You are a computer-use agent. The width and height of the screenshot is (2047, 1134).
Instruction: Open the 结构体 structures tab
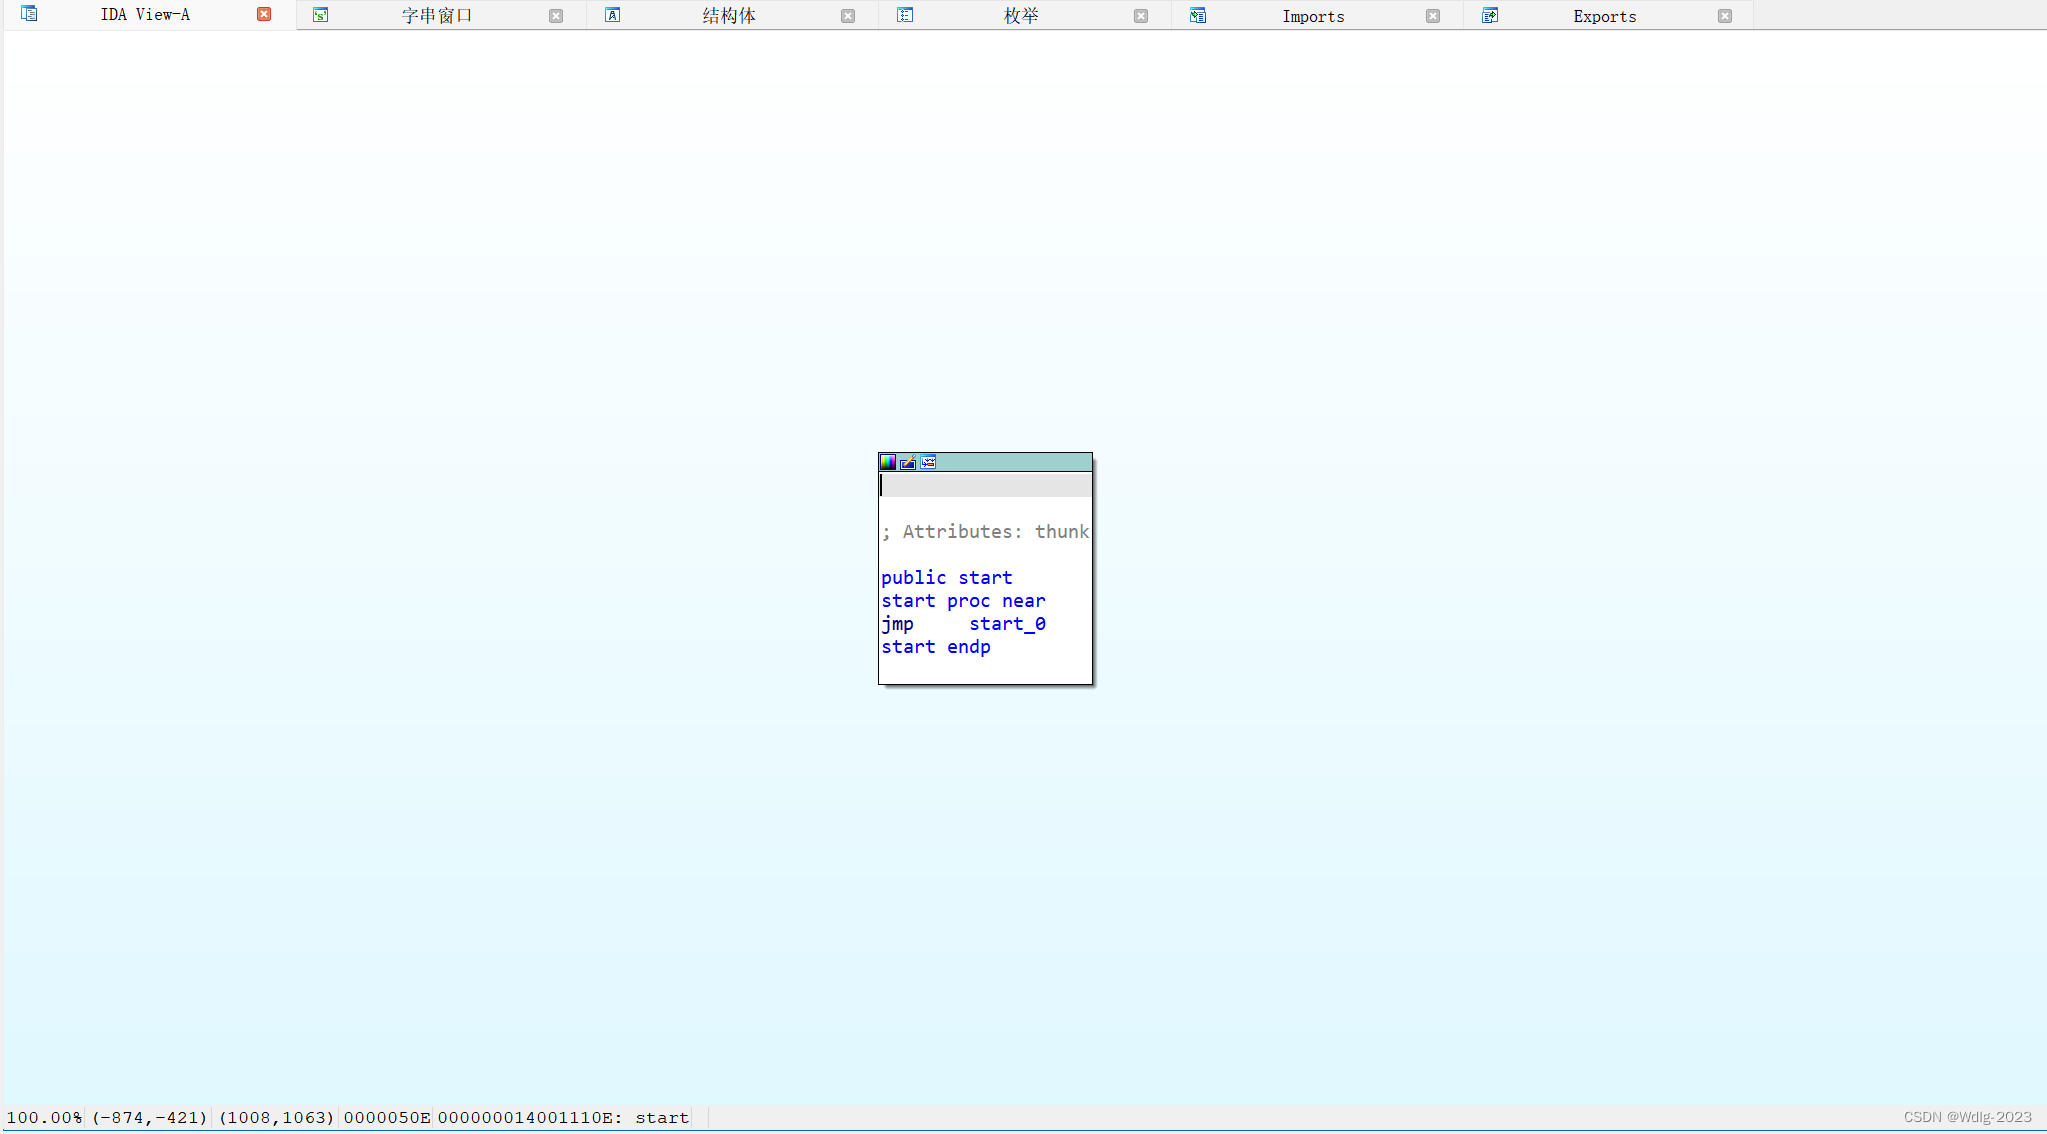pyautogui.click(x=729, y=16)
